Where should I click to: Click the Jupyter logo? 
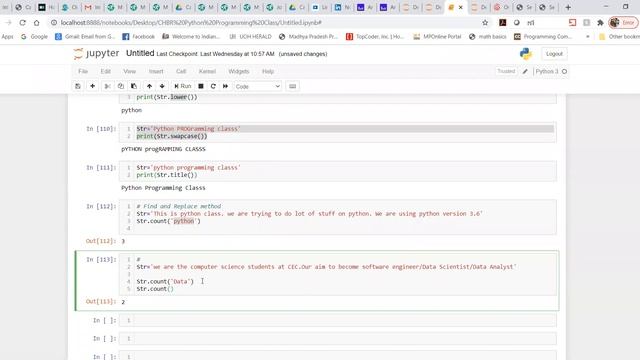96,53
